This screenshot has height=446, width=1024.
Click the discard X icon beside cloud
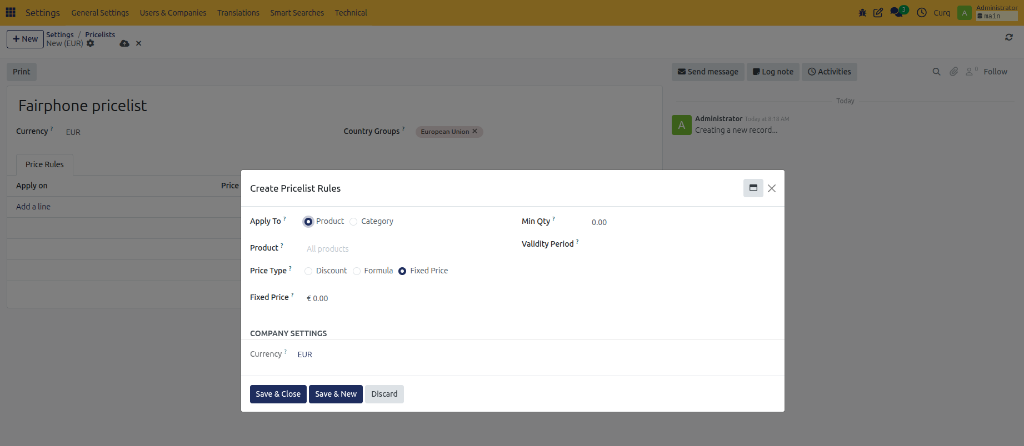coord(138,43)
